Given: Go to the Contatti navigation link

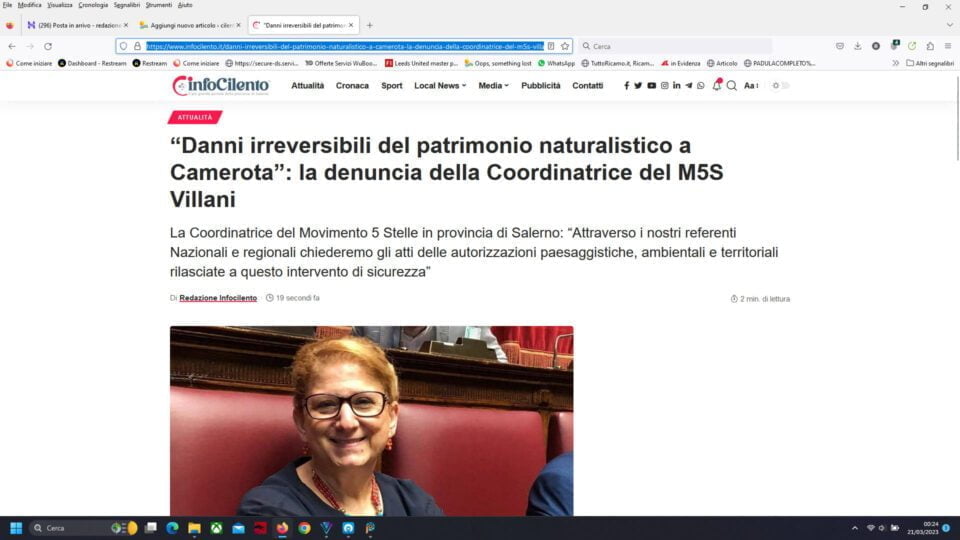Looking at the screenshot, I should (588, 86).
